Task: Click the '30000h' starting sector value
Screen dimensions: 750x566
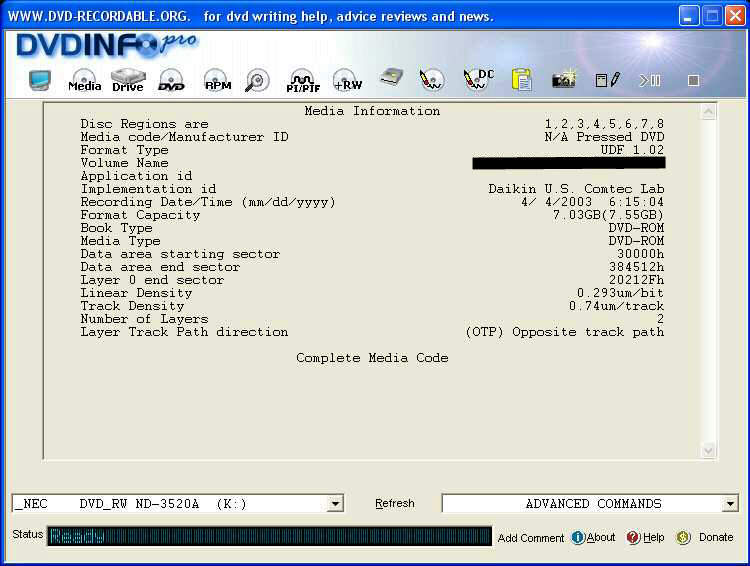Action: coord(640,254)
